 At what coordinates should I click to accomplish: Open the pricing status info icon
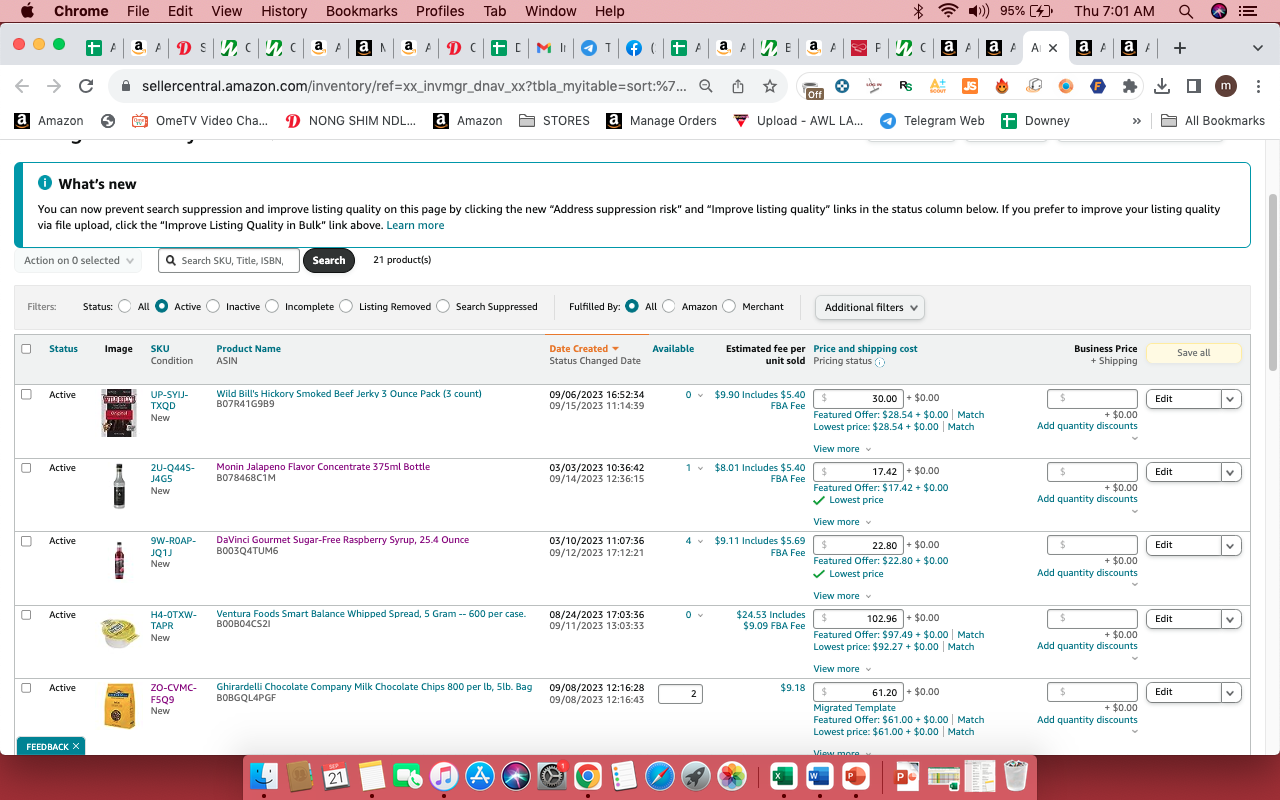click(880, 362)
